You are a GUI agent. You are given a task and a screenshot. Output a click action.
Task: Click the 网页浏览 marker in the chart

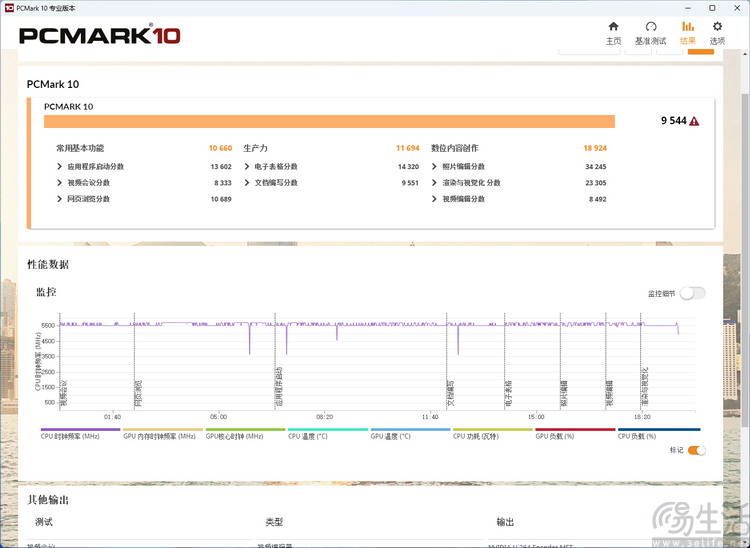[139, 394]
